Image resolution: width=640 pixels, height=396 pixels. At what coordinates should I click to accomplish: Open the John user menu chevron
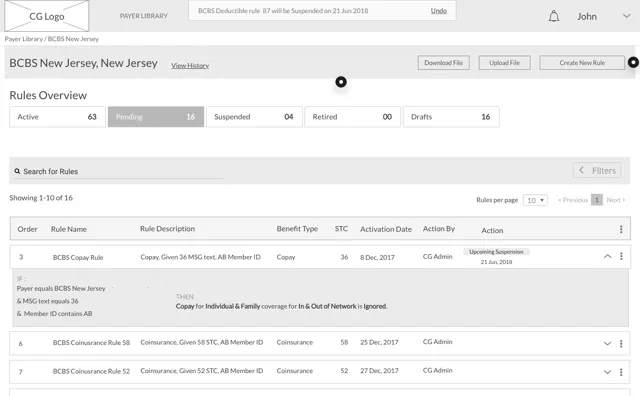tap(626, 16)
